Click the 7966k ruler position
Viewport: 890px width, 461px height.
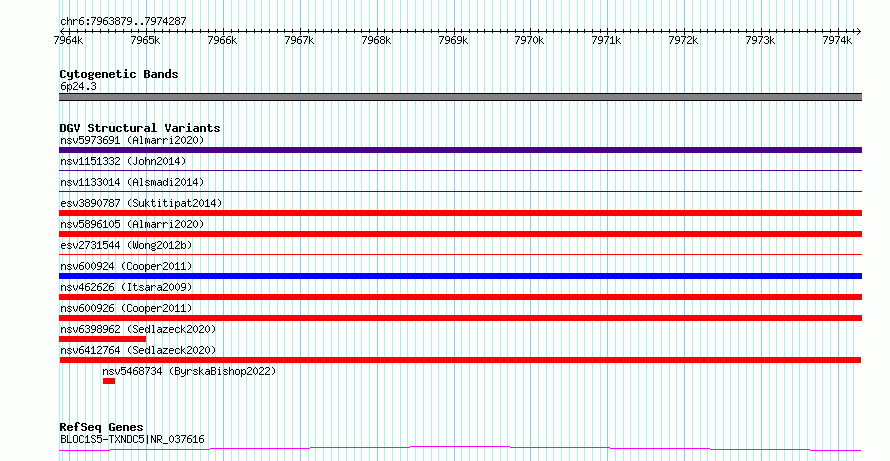tap(222, 41)
